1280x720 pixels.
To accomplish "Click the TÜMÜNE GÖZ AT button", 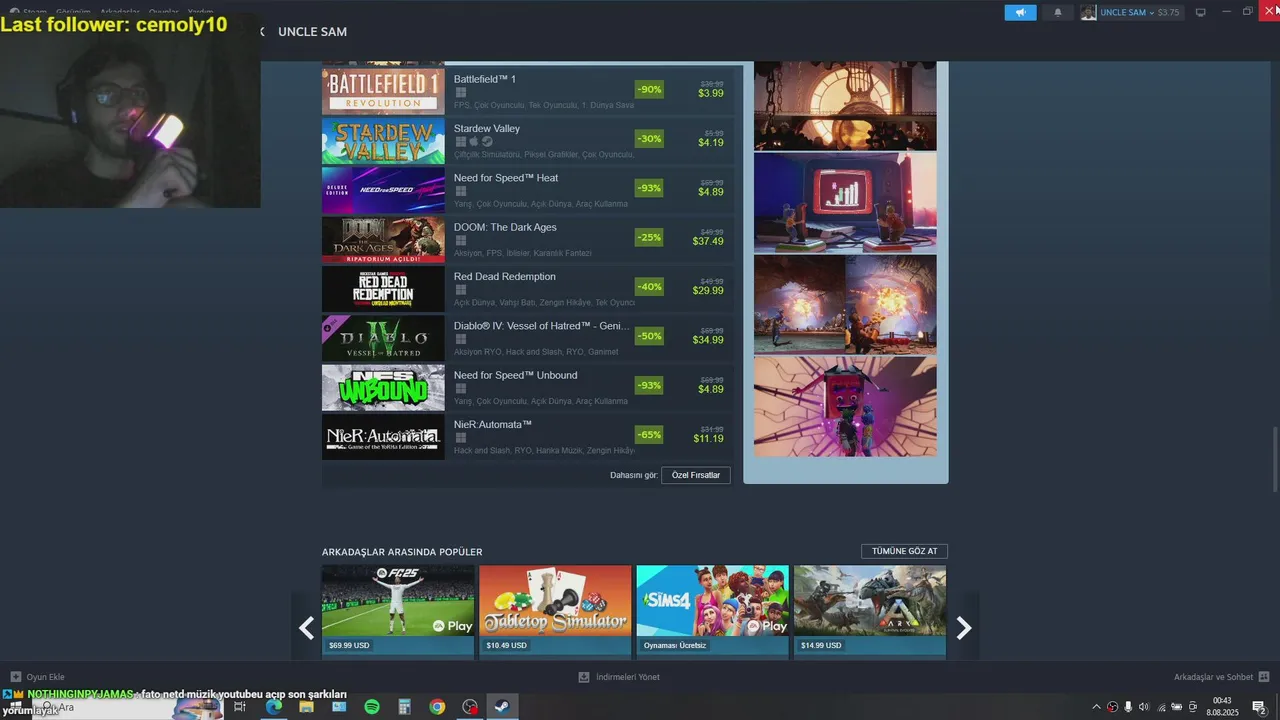I will [904, 551].
